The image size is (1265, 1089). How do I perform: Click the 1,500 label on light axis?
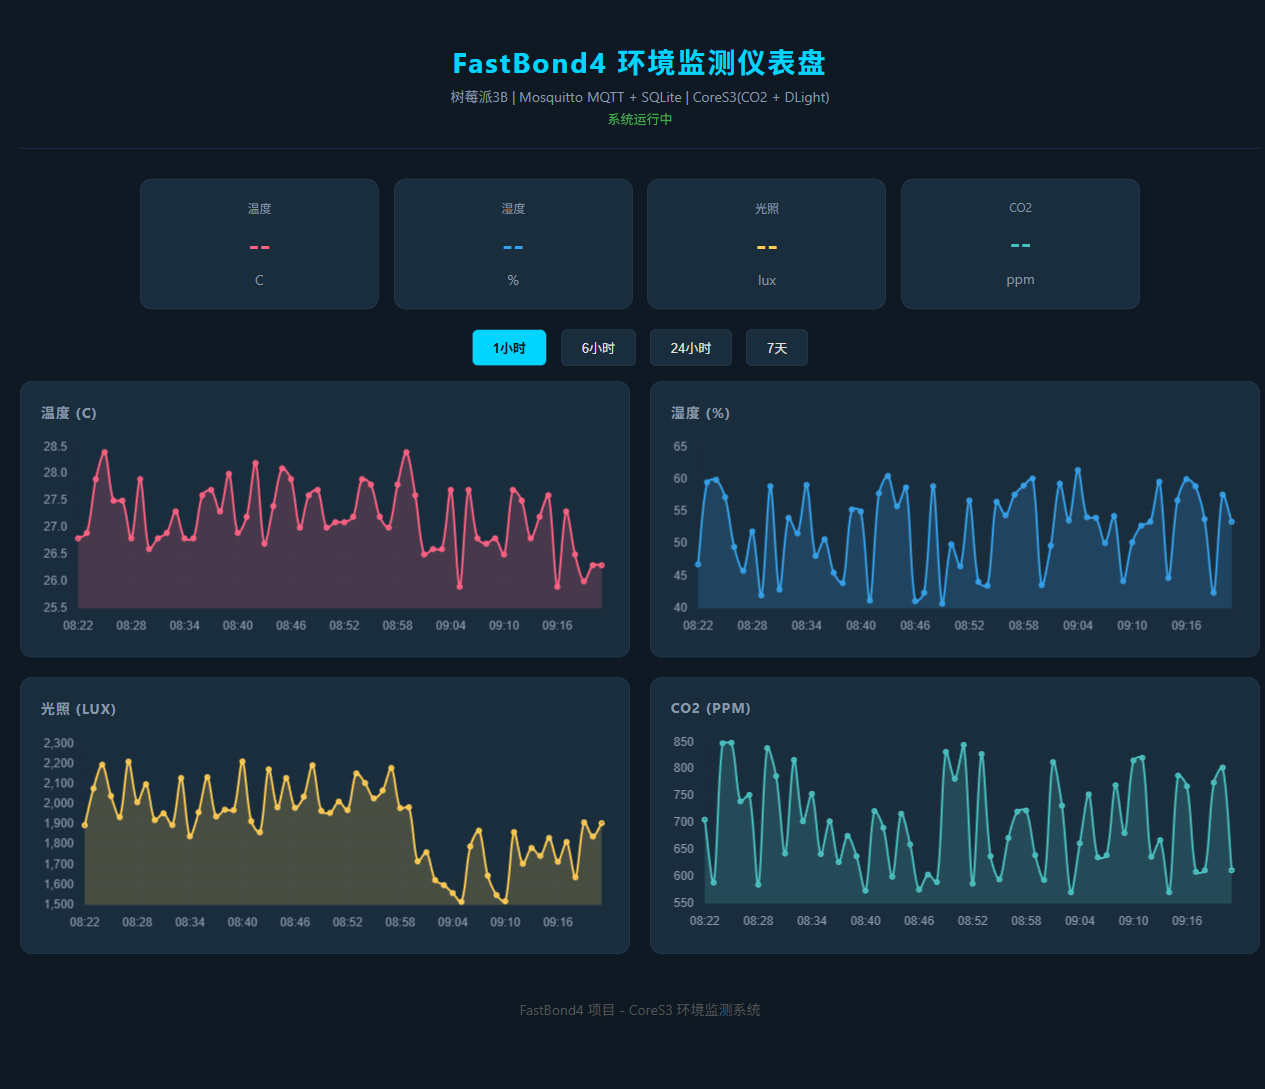(58, 904)
